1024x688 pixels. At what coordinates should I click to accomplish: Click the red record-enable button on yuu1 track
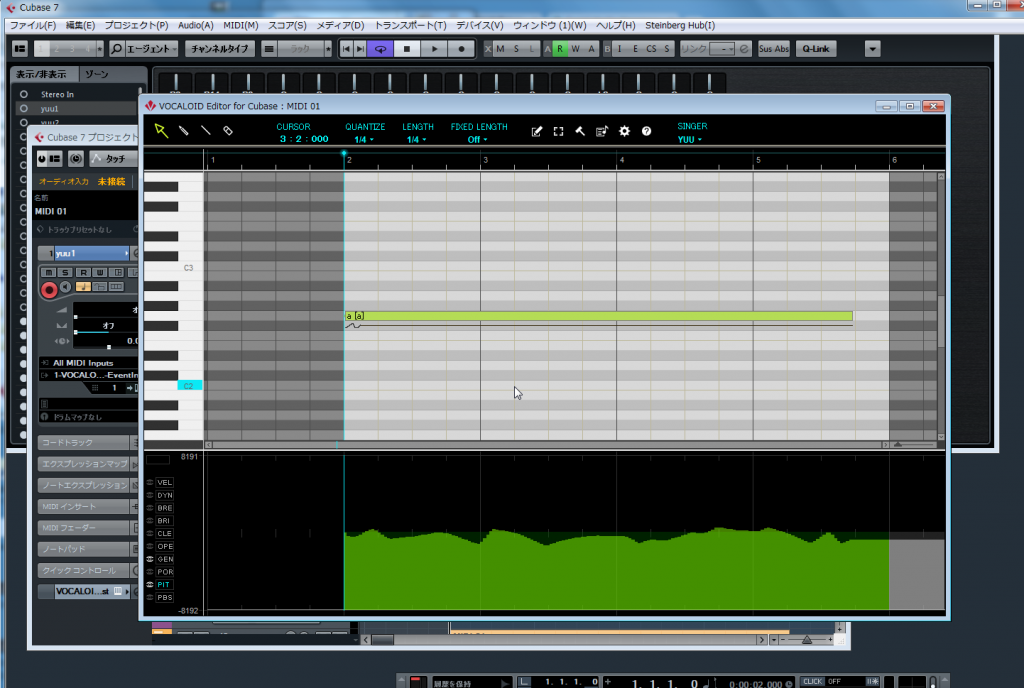tap(49, 290)
